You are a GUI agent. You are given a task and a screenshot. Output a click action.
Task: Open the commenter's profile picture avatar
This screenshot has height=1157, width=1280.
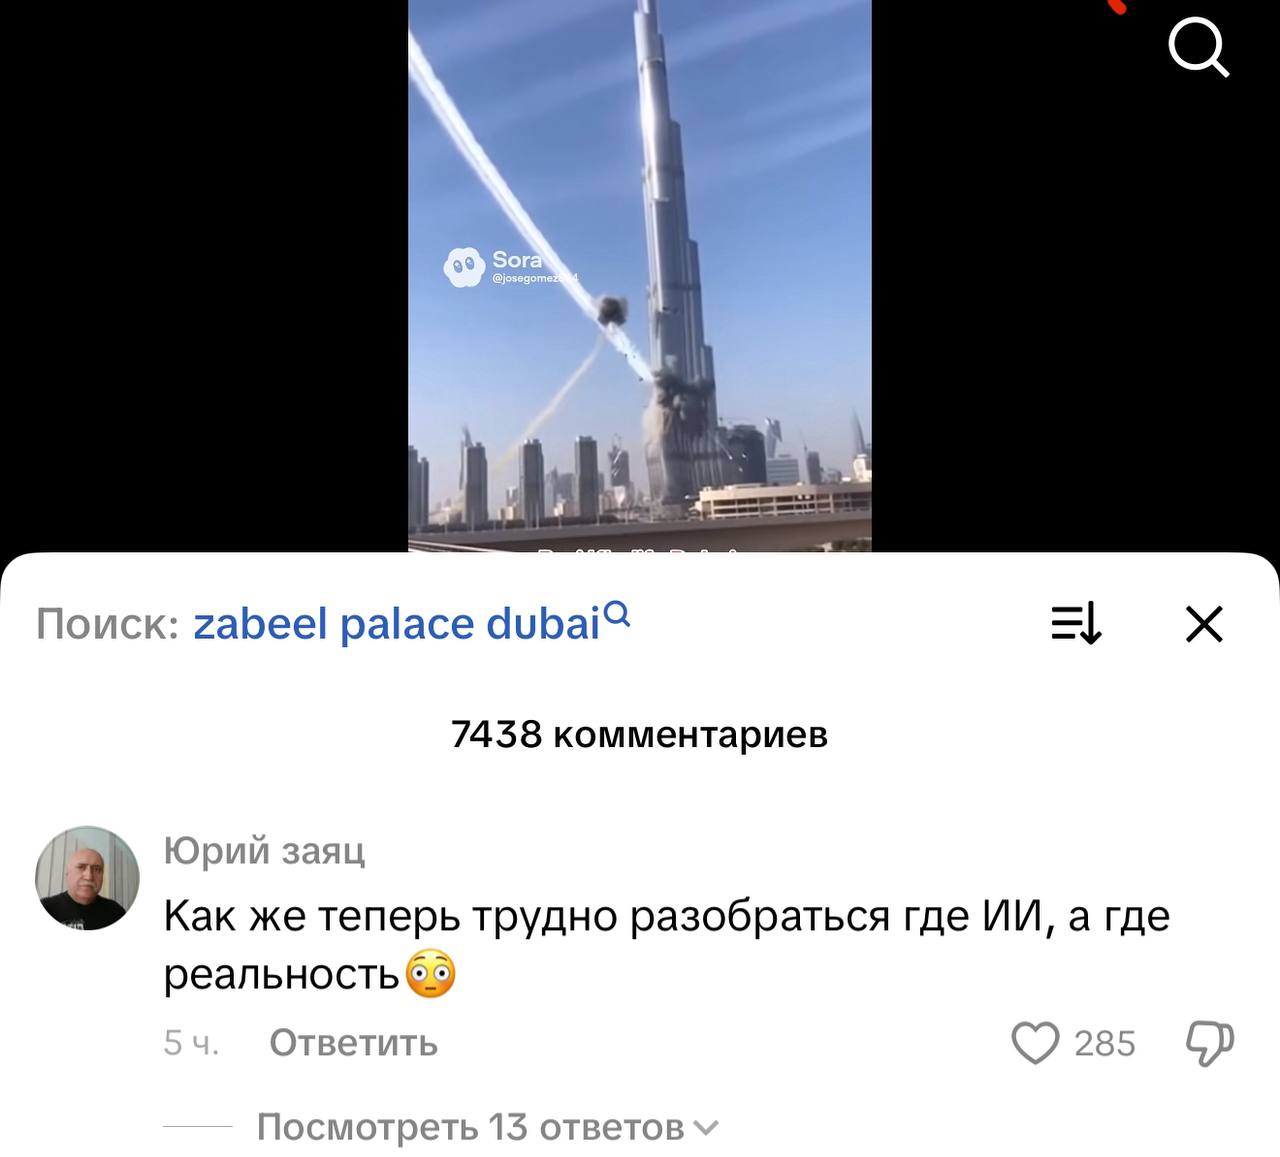(x=87, y=878)
